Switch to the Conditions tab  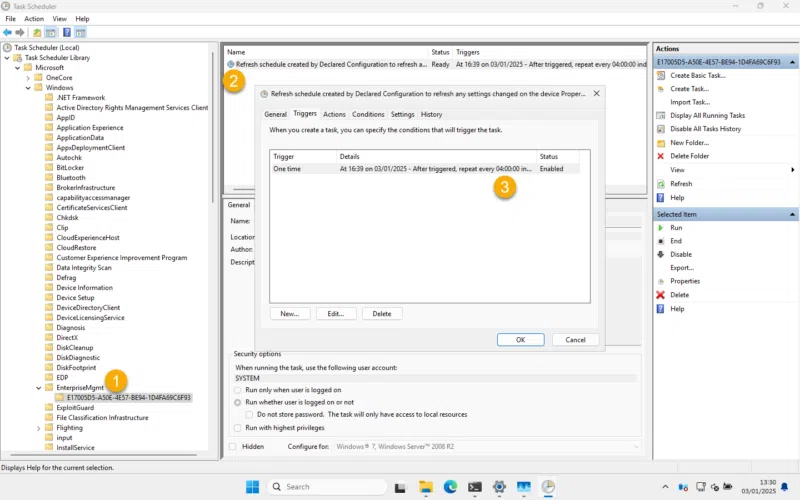pos(368,114)
